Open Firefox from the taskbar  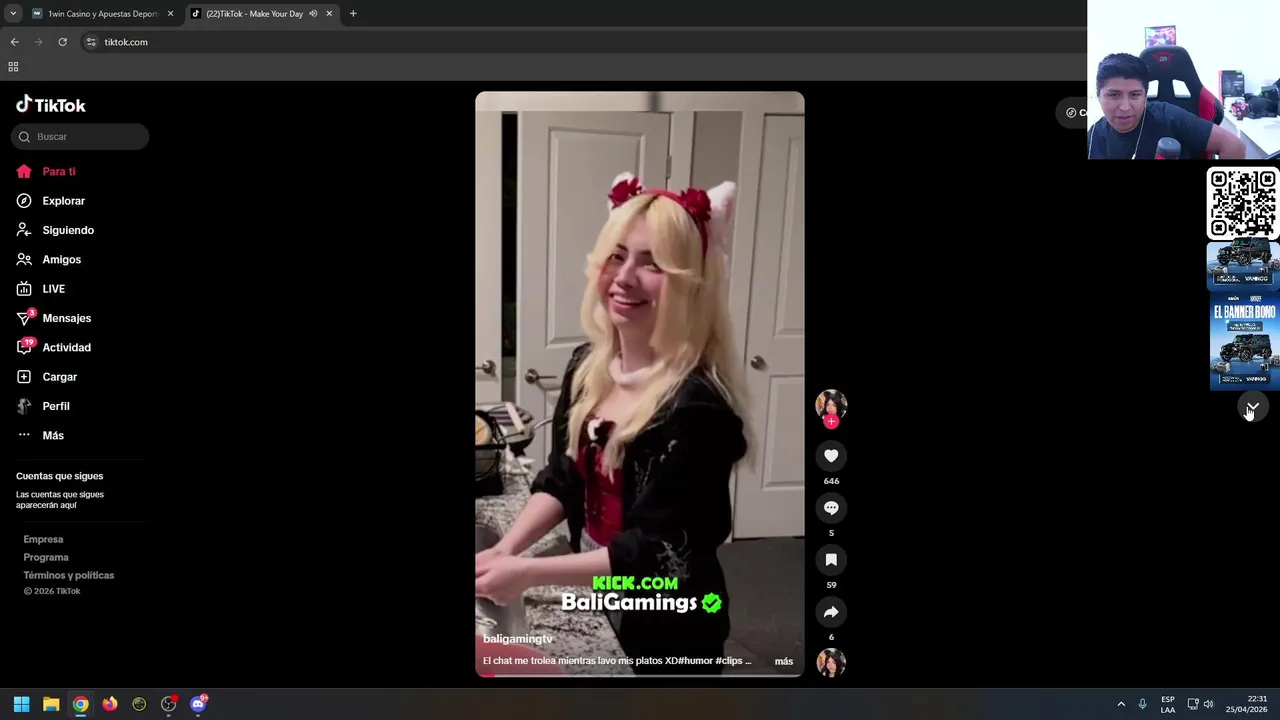110,704
